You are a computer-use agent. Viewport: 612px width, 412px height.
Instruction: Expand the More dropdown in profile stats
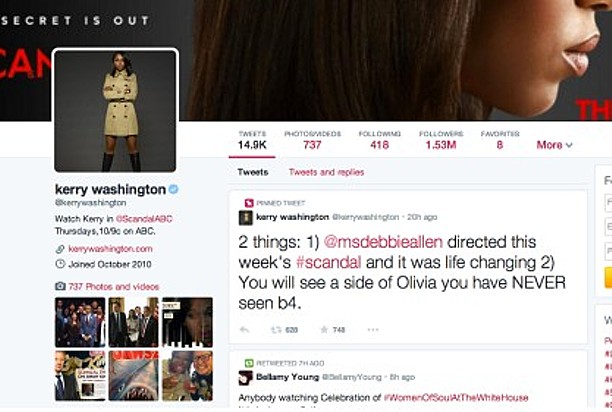tap(555, 145)
